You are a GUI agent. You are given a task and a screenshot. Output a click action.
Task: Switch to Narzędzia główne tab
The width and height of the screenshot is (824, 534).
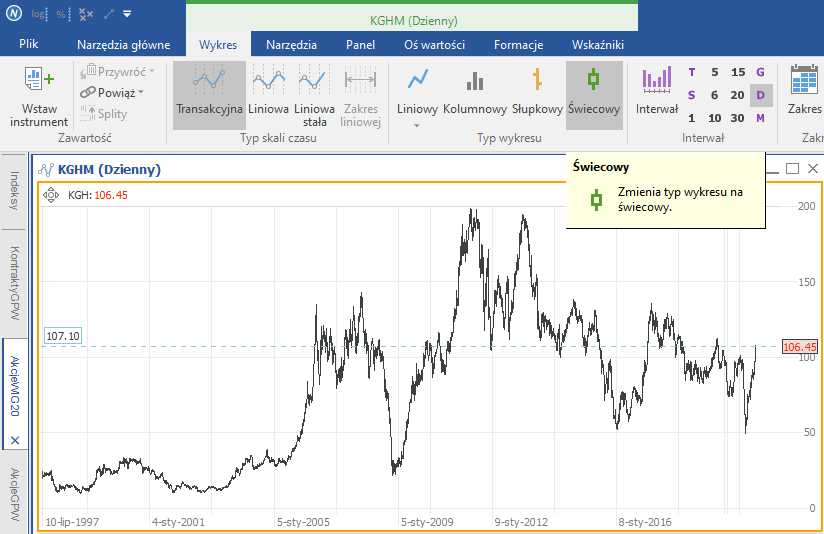(123, 45)
